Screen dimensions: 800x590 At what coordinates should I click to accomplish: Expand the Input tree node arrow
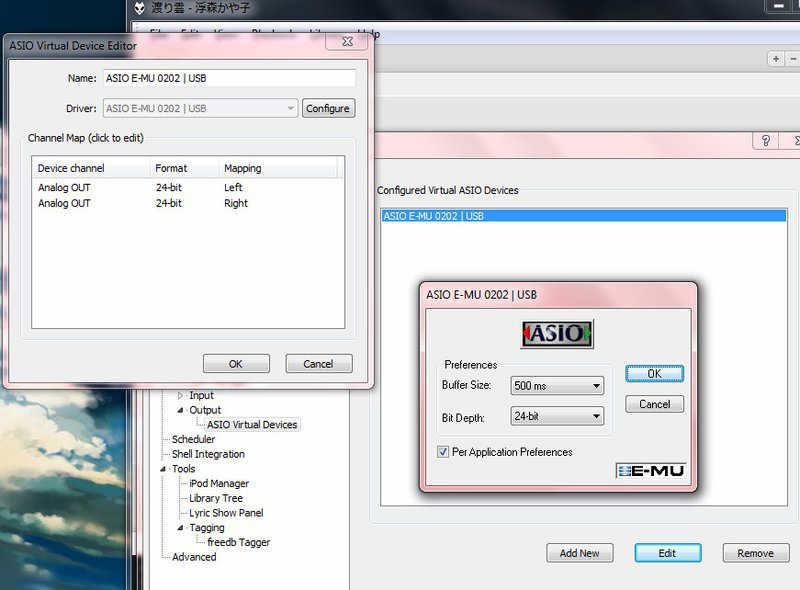click(180, 396)
